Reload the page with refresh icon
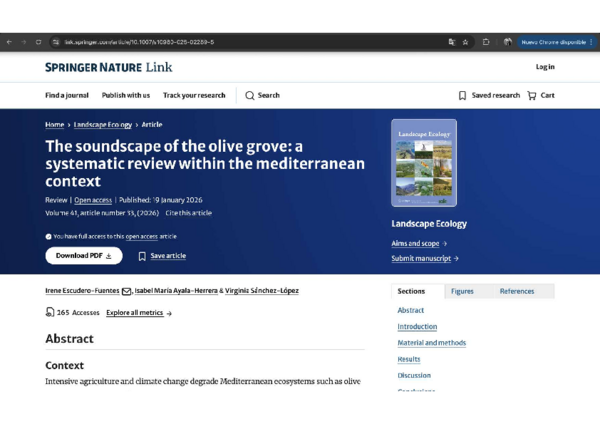Screen dimensions: 600x424 click(x=38, y=42)
